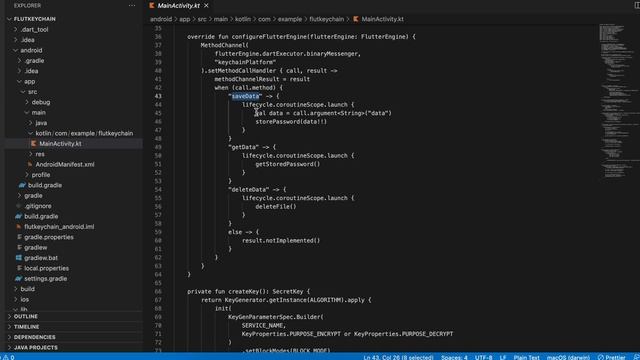This screenshot has height=360, width=640.
Task: Click createKey function declaration
Action: tap(249, 291)
